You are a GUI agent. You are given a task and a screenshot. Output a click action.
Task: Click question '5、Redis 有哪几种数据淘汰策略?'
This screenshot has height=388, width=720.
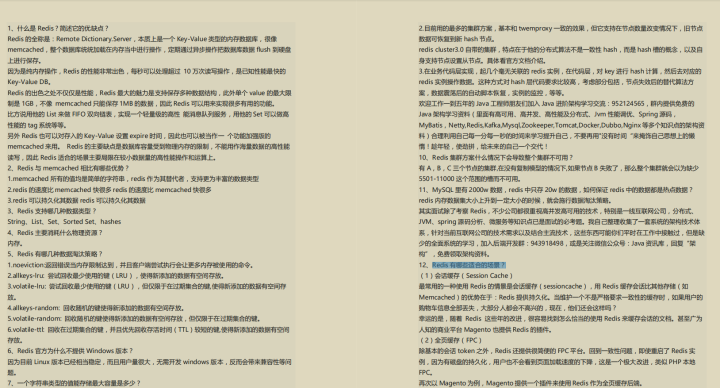pos(55,253)
